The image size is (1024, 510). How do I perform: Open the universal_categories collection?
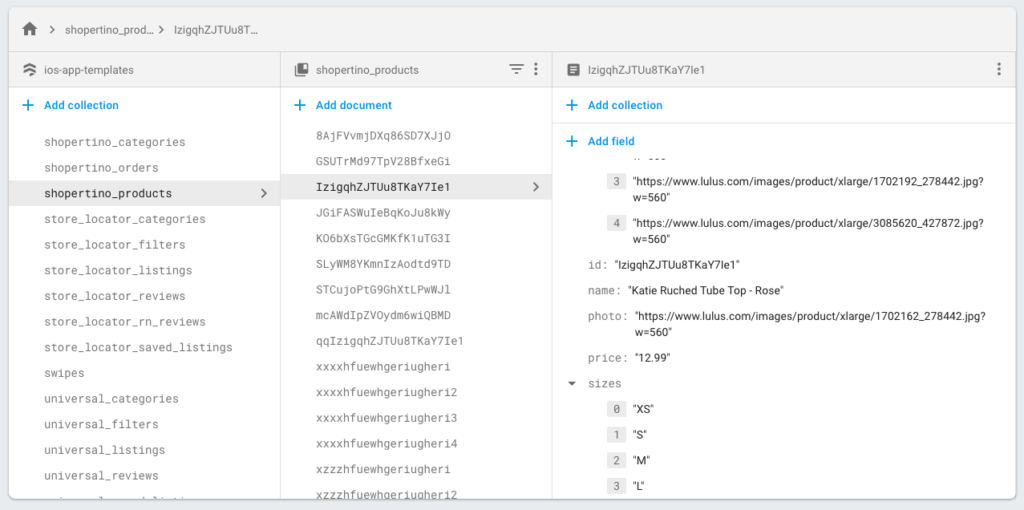coord(111,399)
